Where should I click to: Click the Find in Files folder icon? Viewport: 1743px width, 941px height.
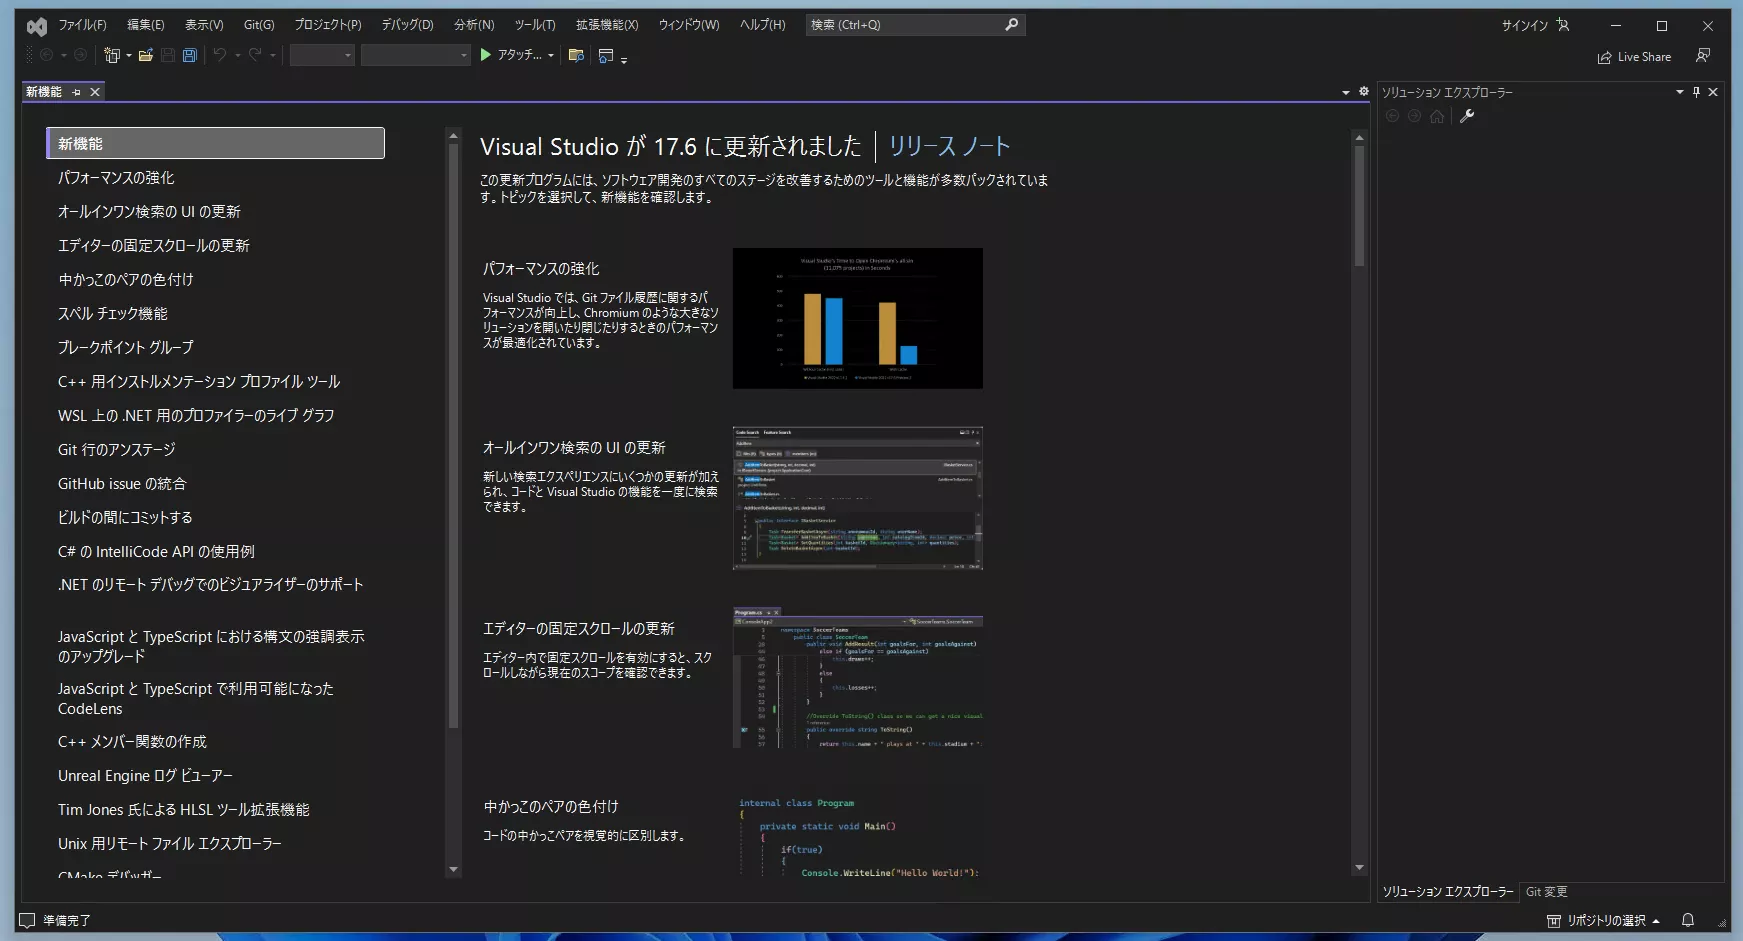click(576, 55)
